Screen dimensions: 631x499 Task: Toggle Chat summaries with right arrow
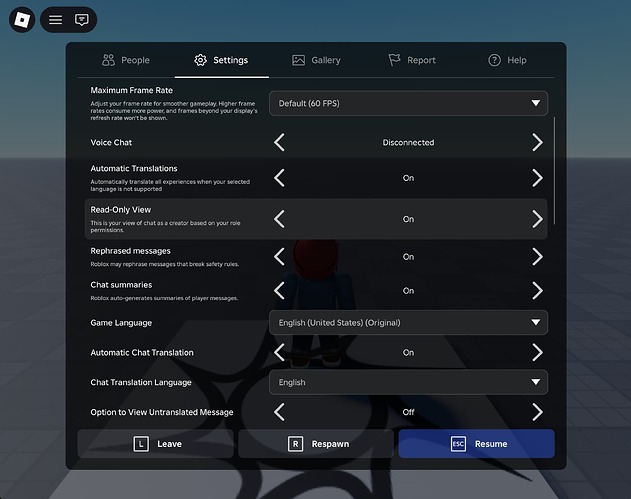(x=537, y=291)
